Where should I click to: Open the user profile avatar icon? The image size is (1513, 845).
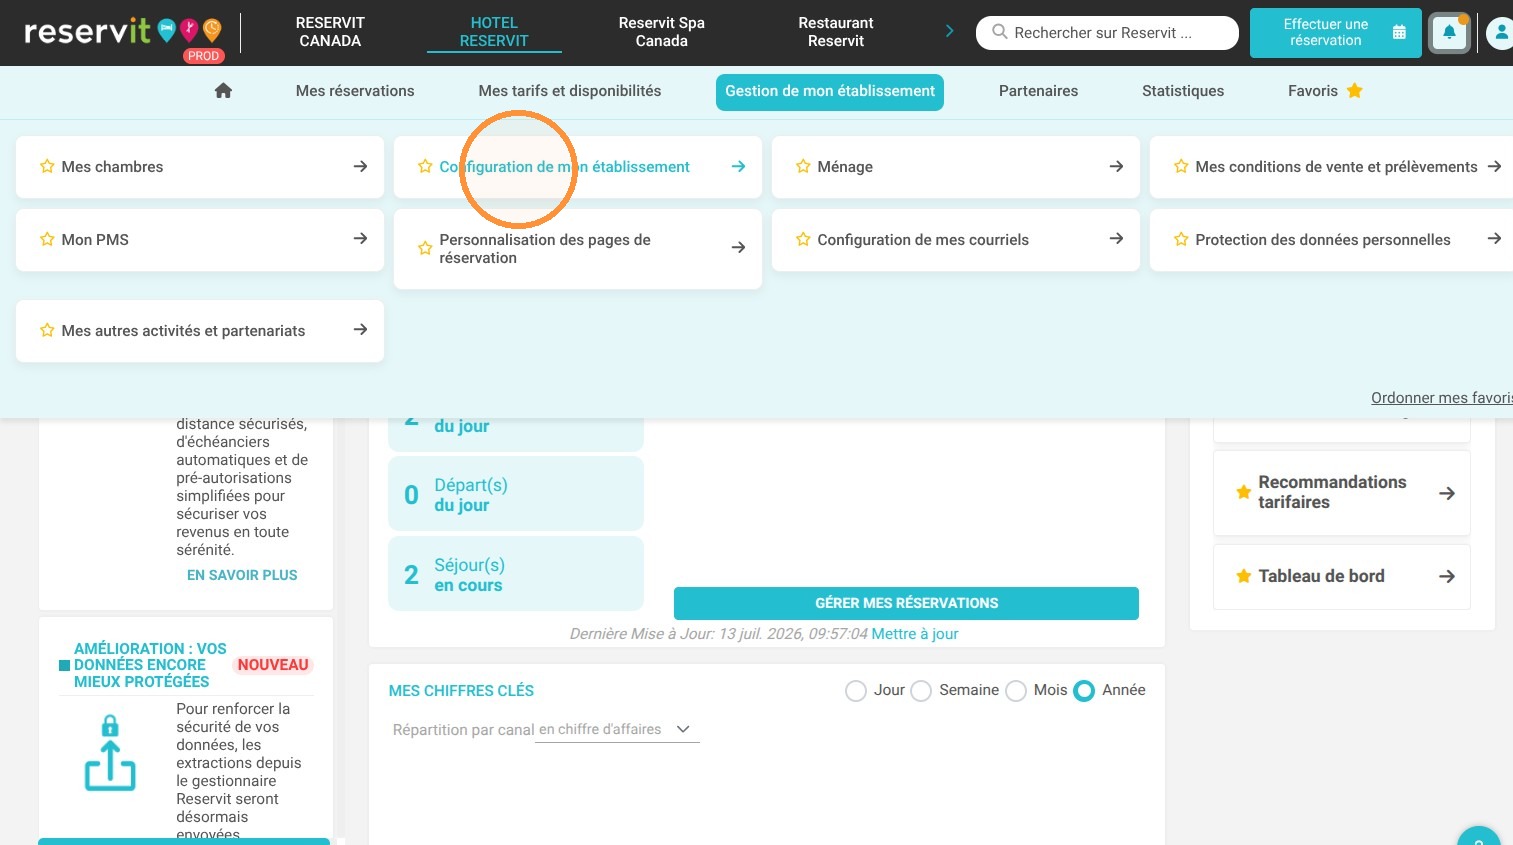(x=1499, y=33)
